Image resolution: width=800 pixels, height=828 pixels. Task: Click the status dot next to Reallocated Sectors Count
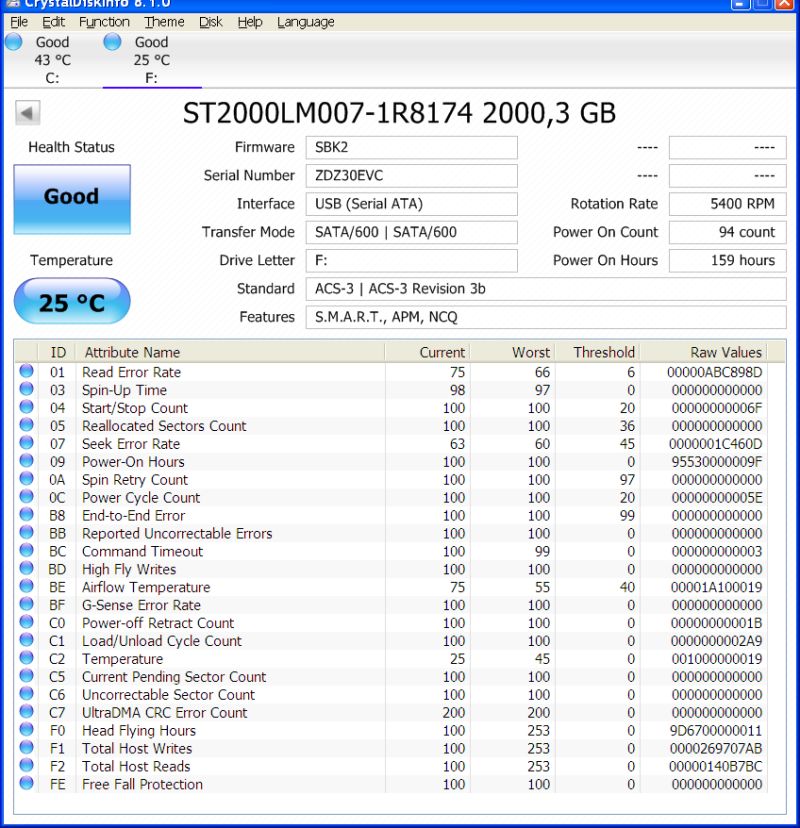tap(25, 426)
